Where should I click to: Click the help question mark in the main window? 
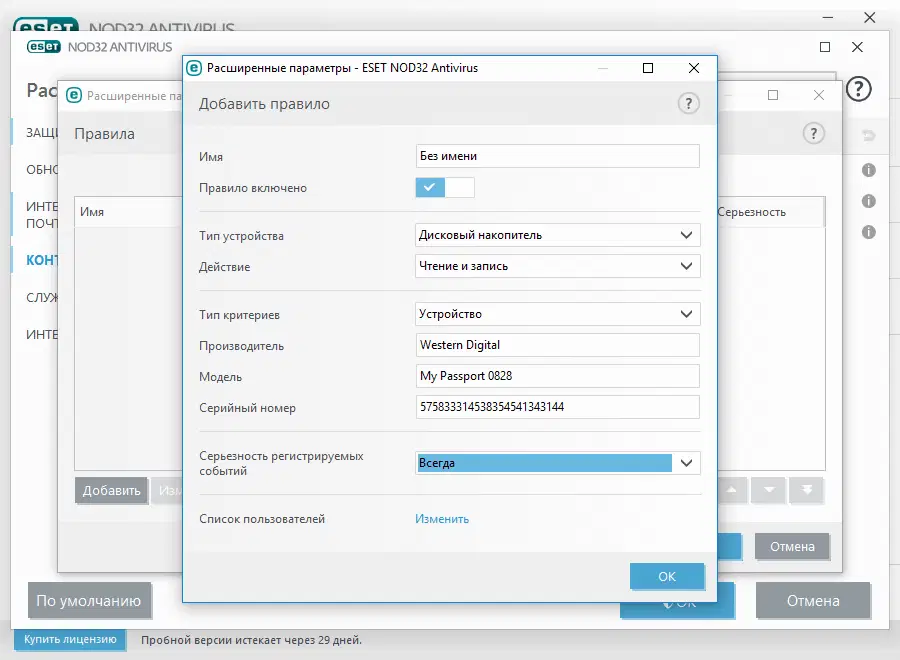(857, 89)
